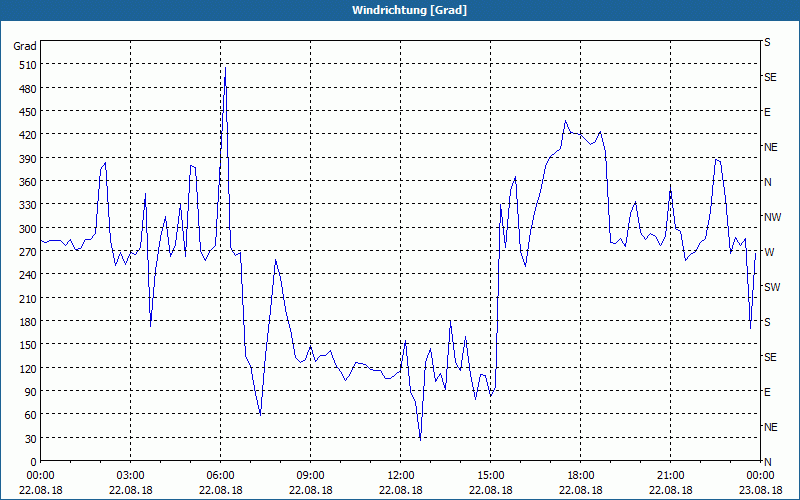This screenshot has width=800, height=500.
Task: Click the W compass label on the right axis
Action: (x=769, y=252)
